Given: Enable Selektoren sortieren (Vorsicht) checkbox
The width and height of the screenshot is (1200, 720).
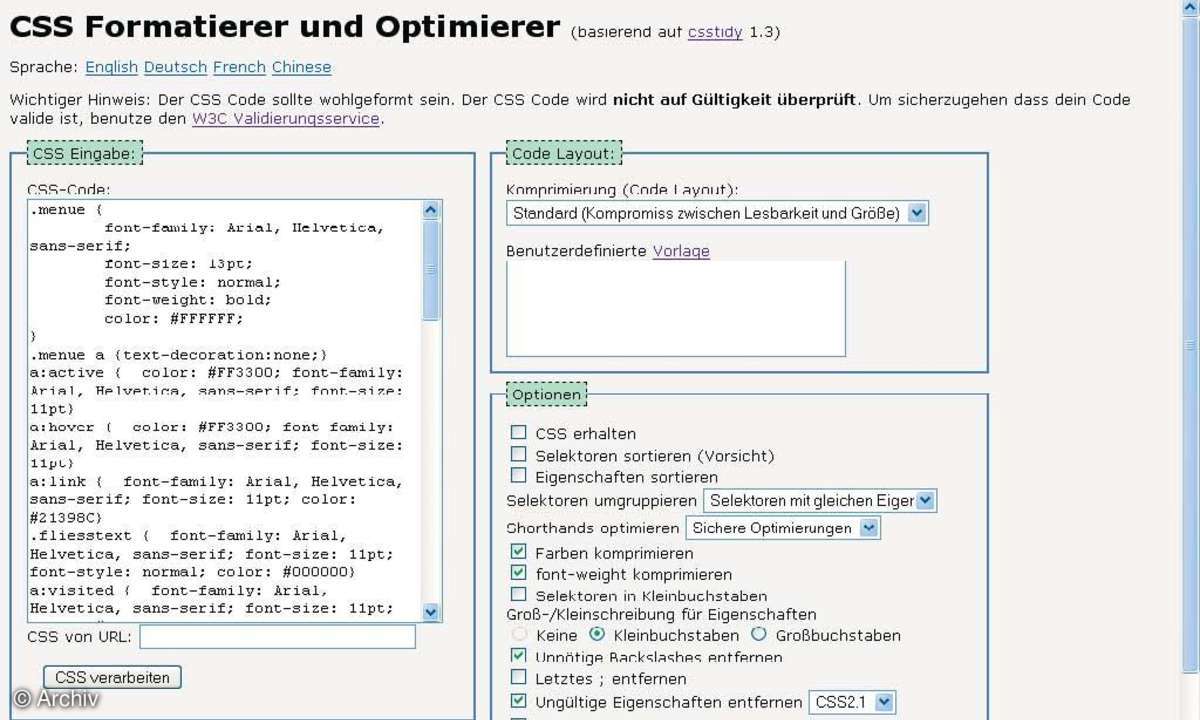Looking at the screenshot, I should pos(518,455).
